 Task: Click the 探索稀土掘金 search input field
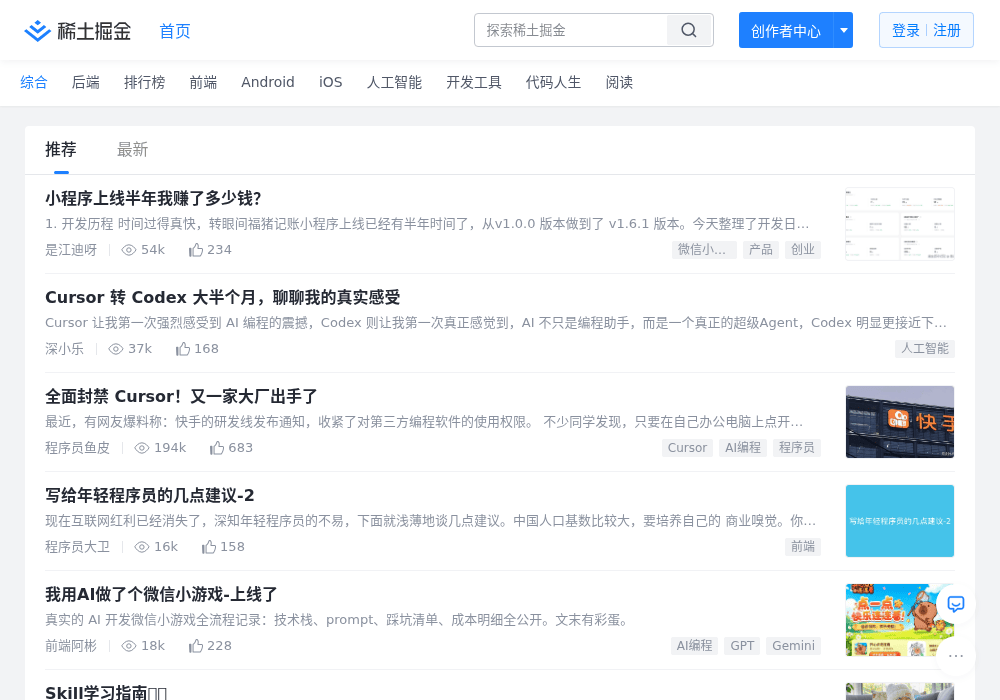point(571,30)
